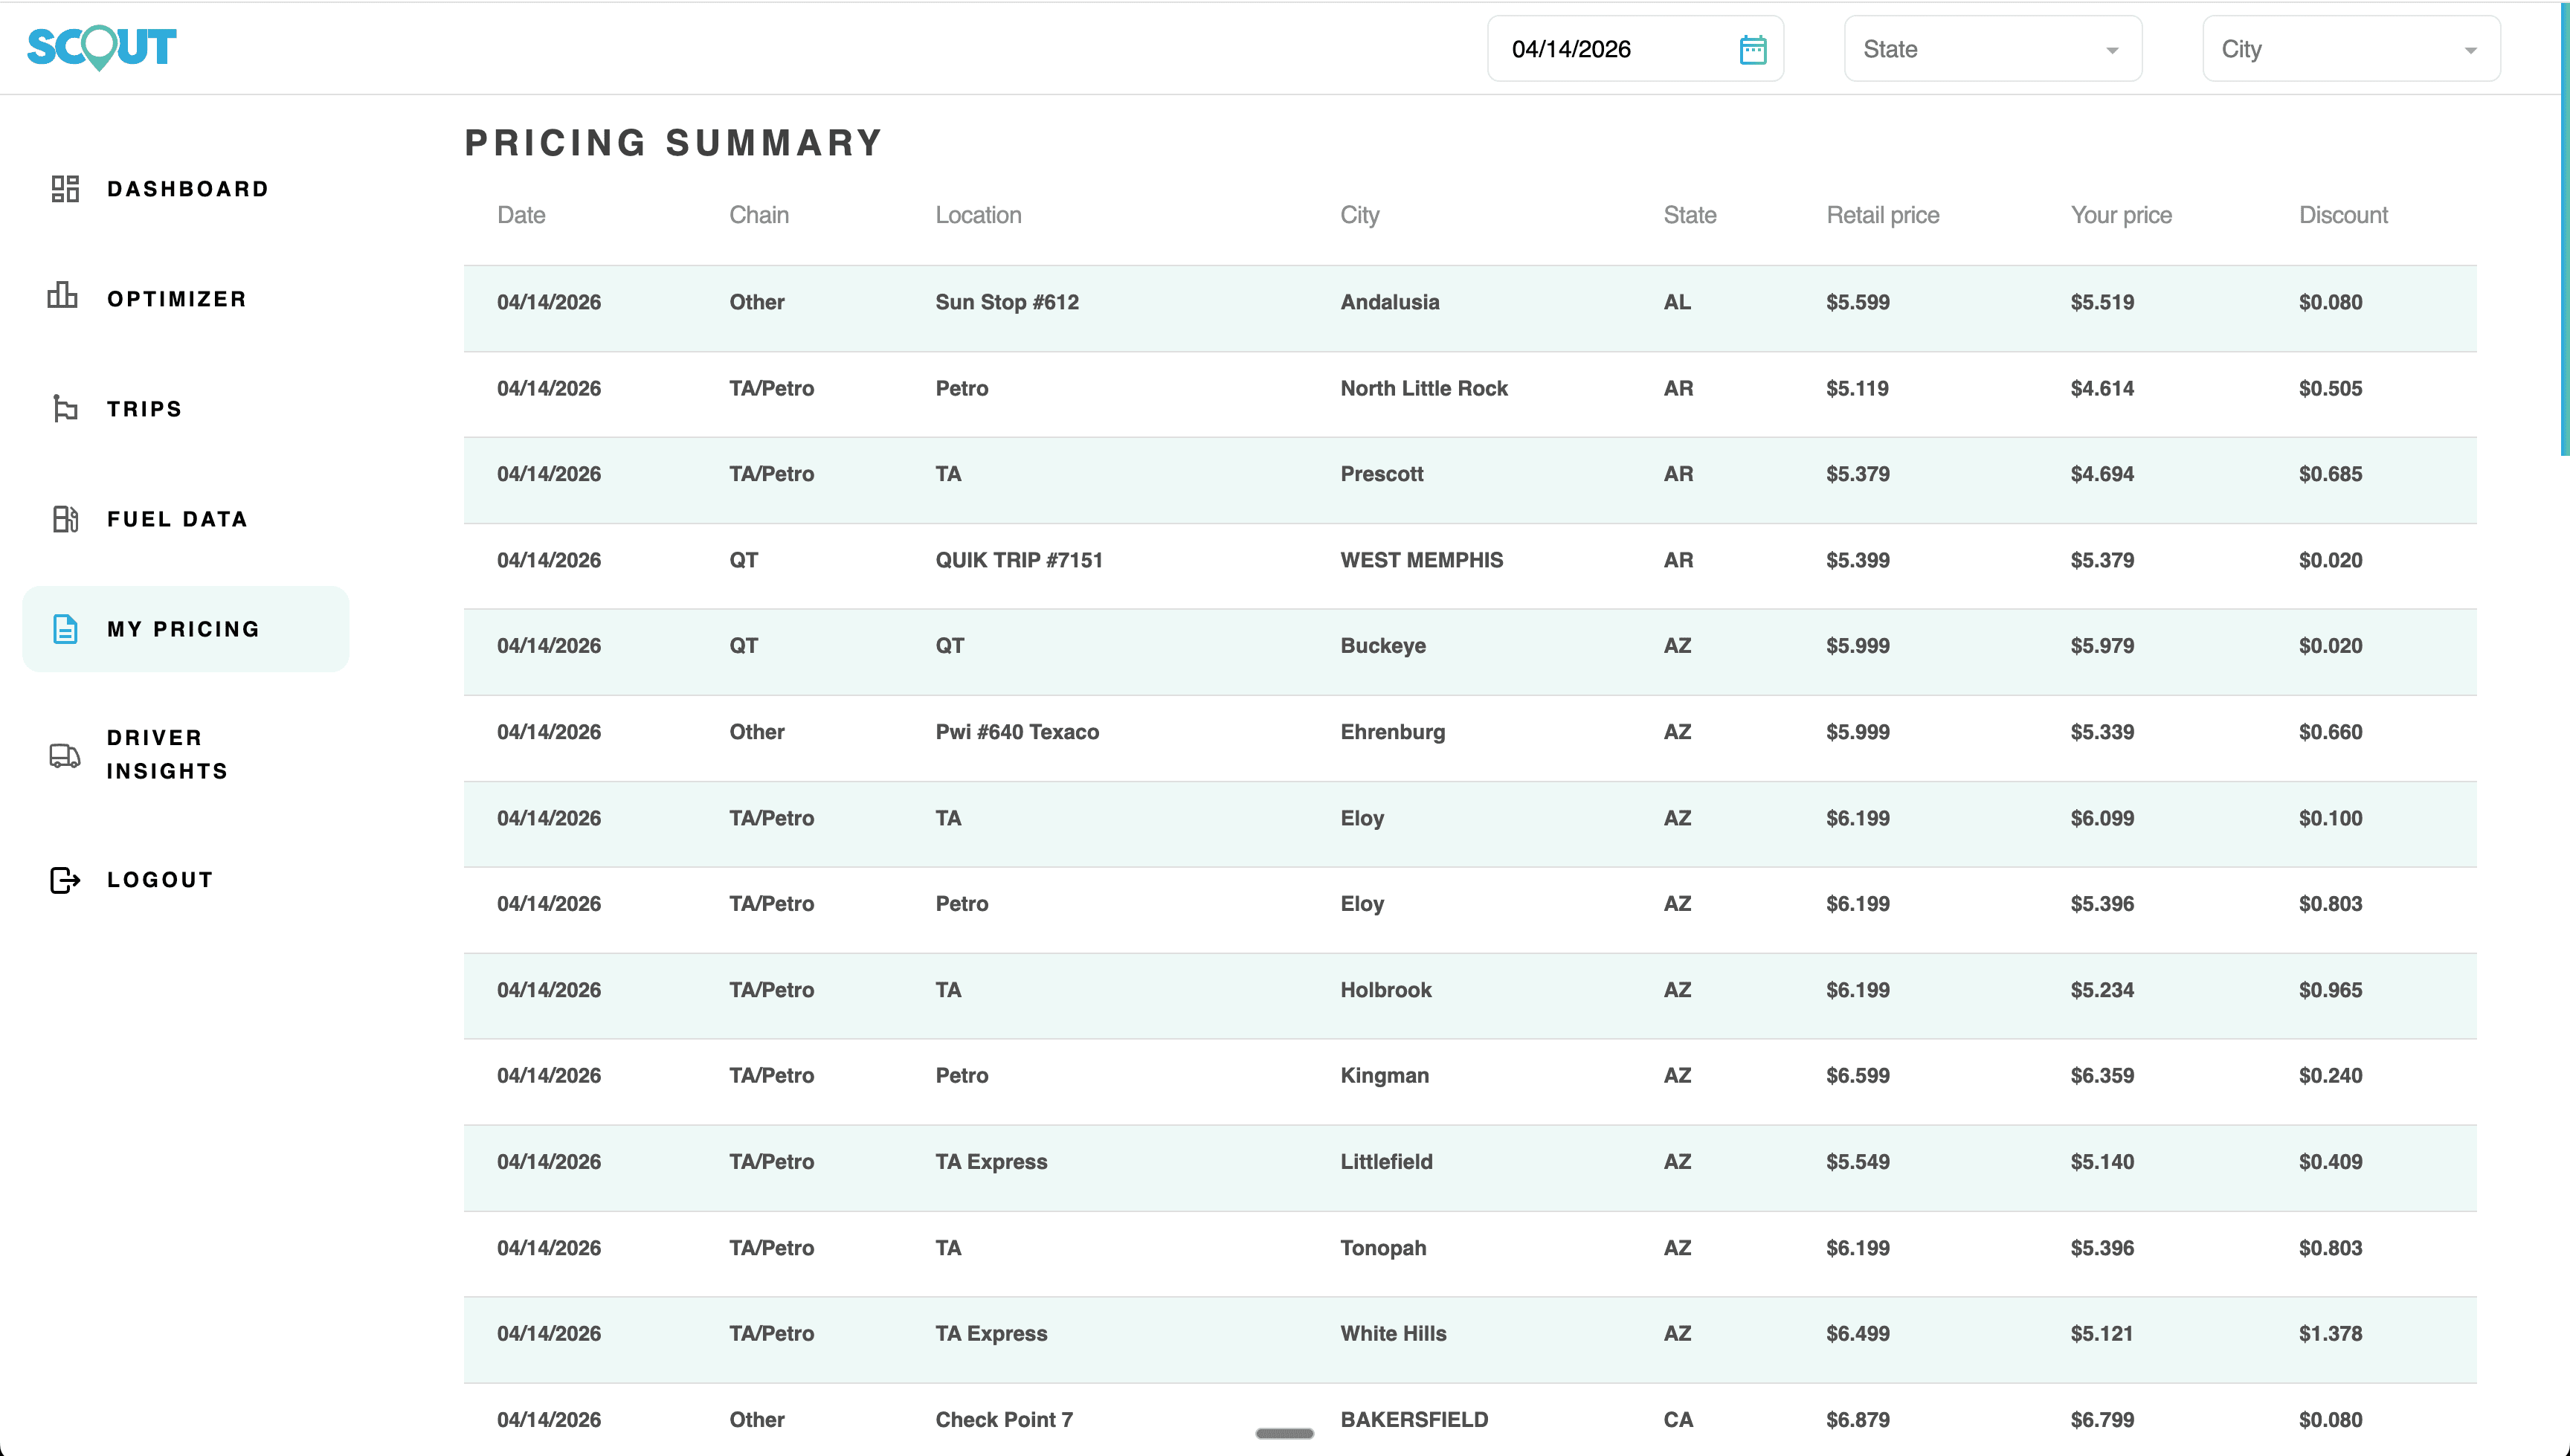
Task: Select the My Pricing document icon
Action: tap(64, 629)
